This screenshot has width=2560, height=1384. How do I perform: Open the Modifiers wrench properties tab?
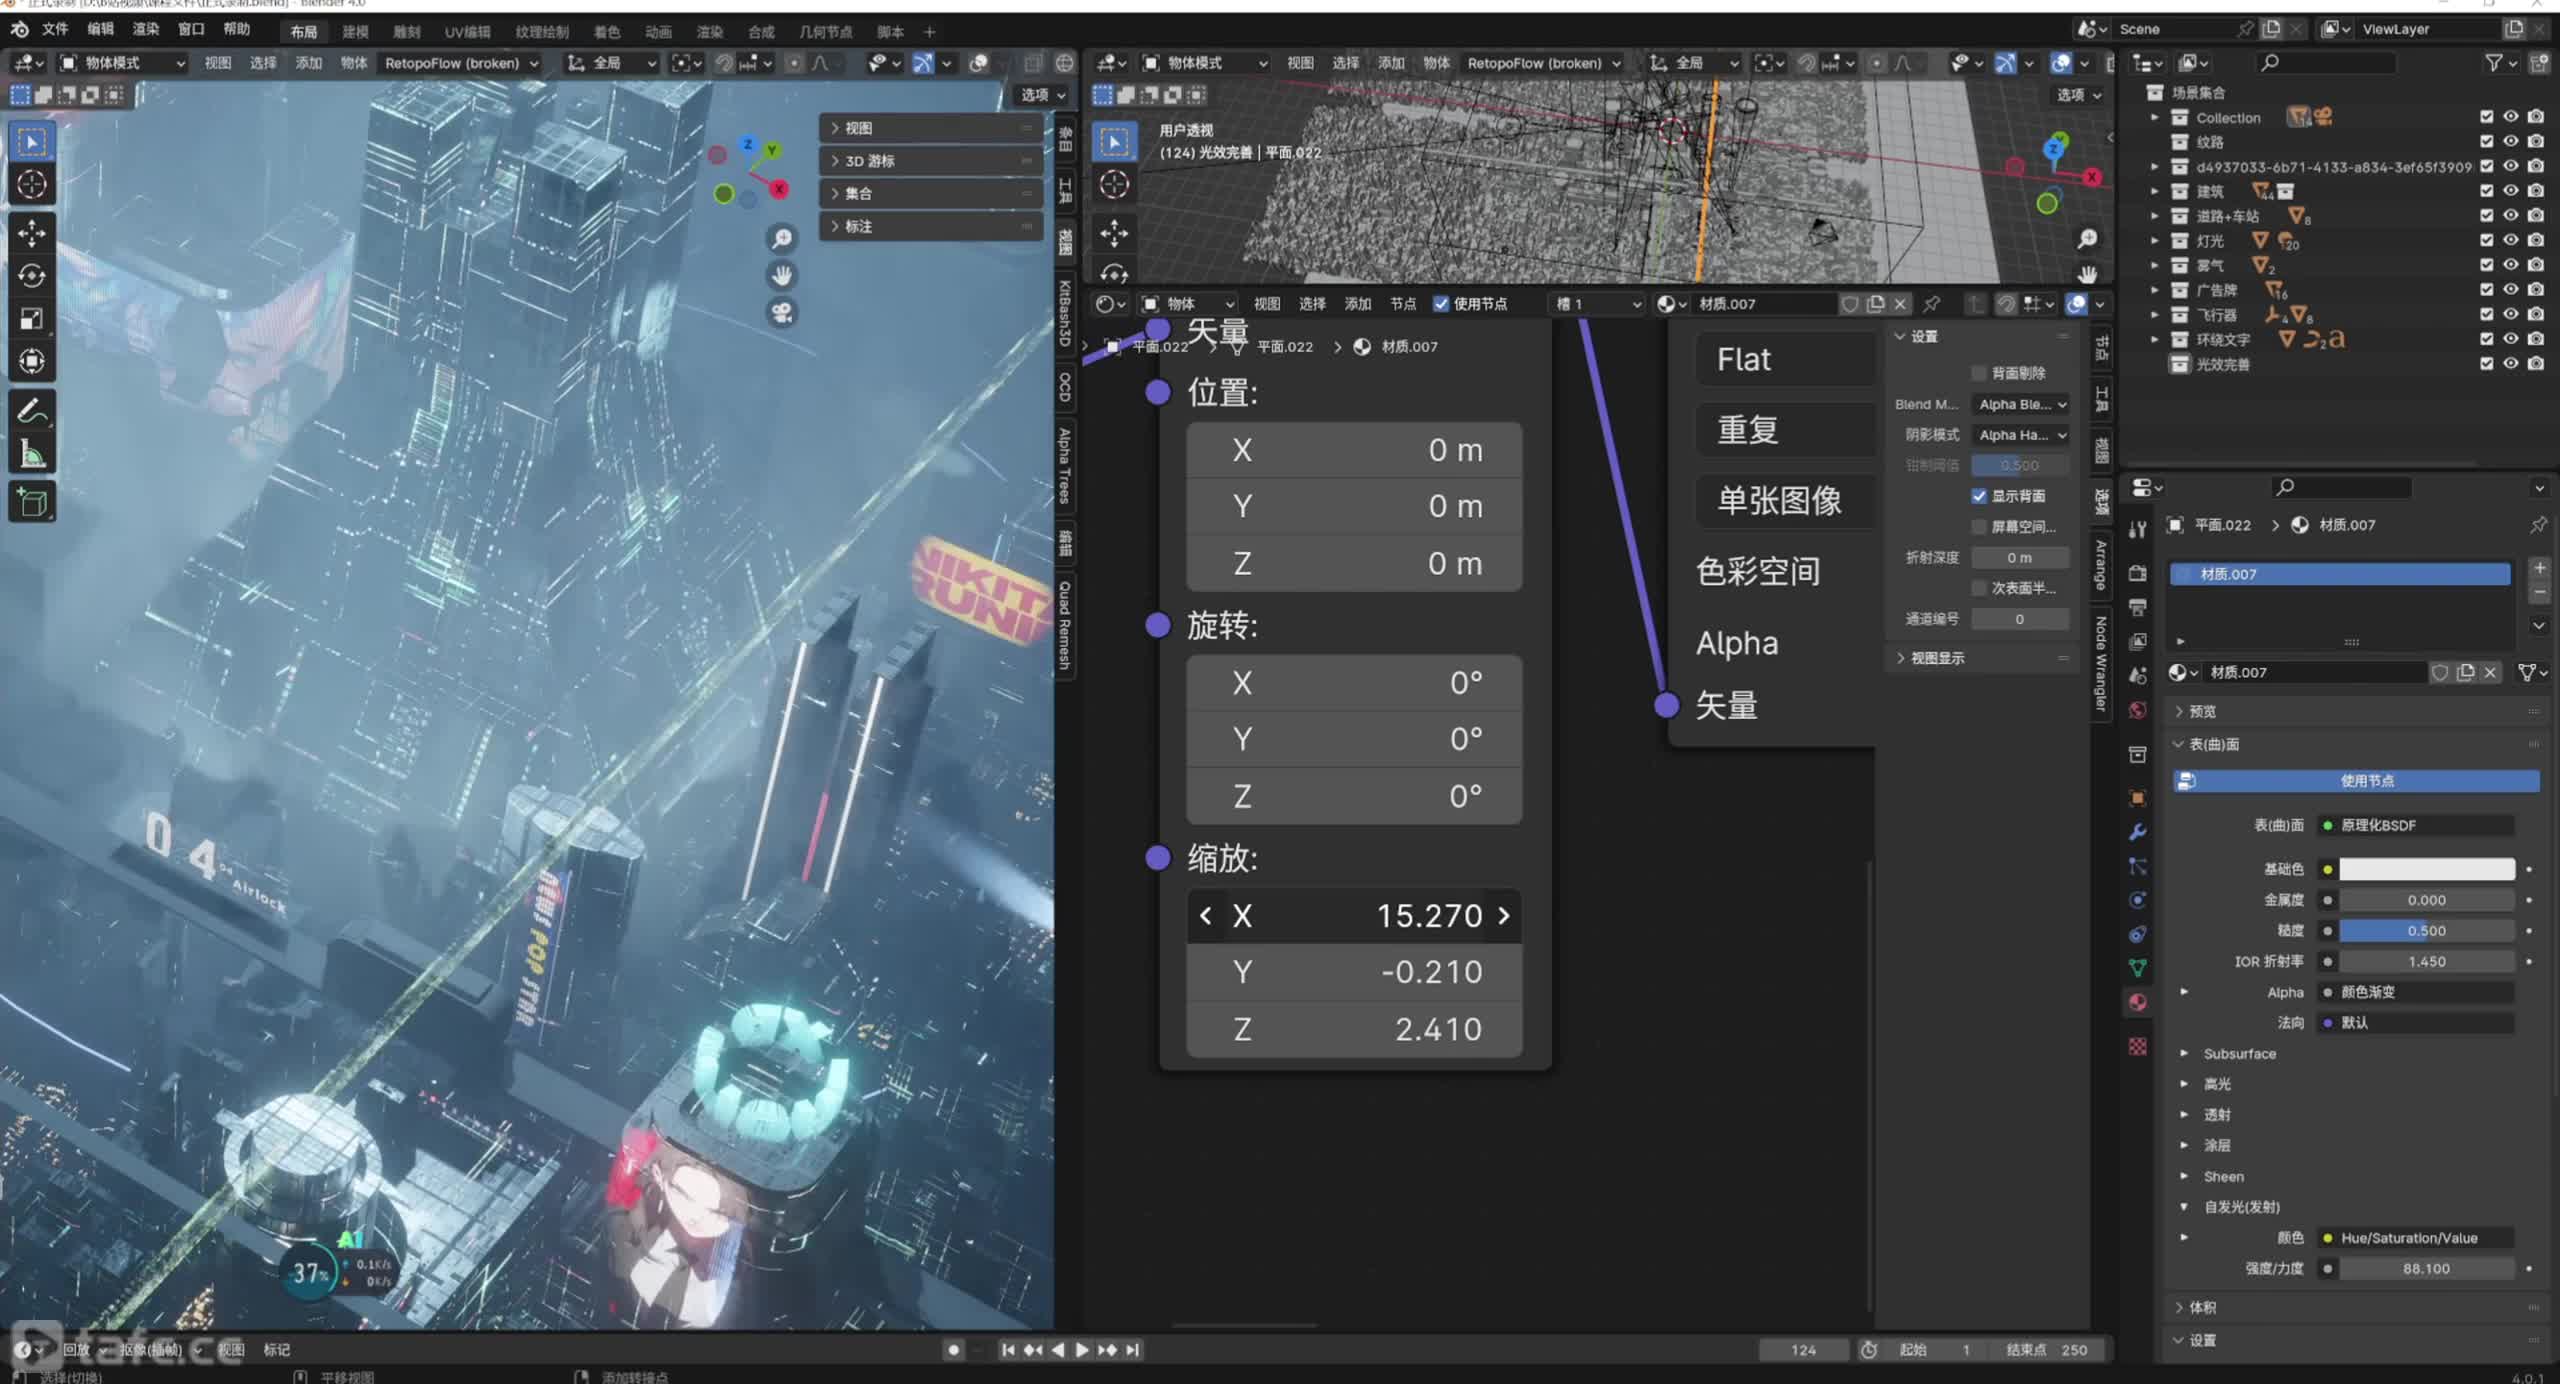(x=2138, y=832)
